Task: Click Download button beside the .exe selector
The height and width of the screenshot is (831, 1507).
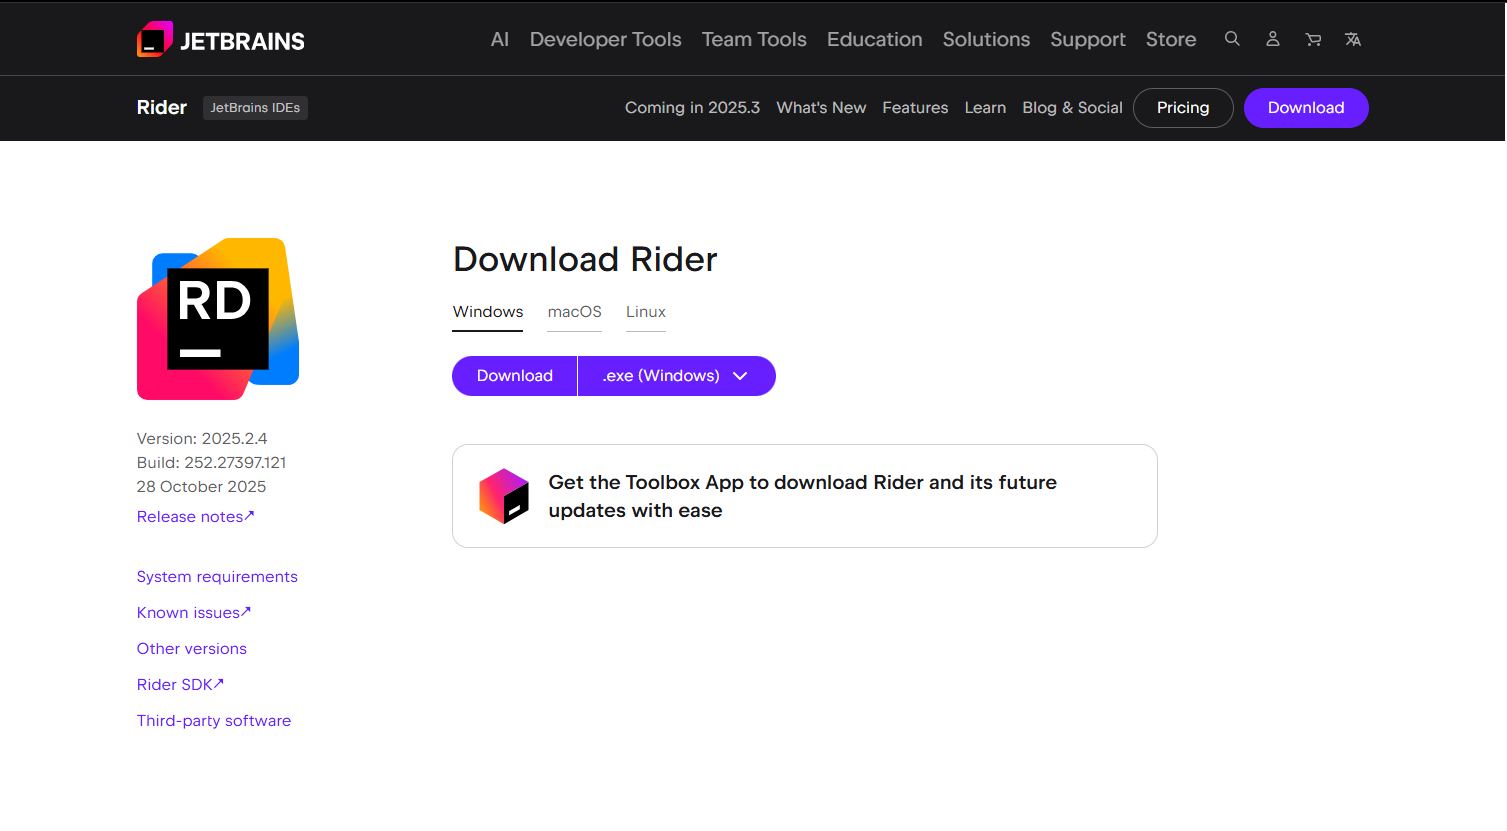Action: tap(514, 376)
